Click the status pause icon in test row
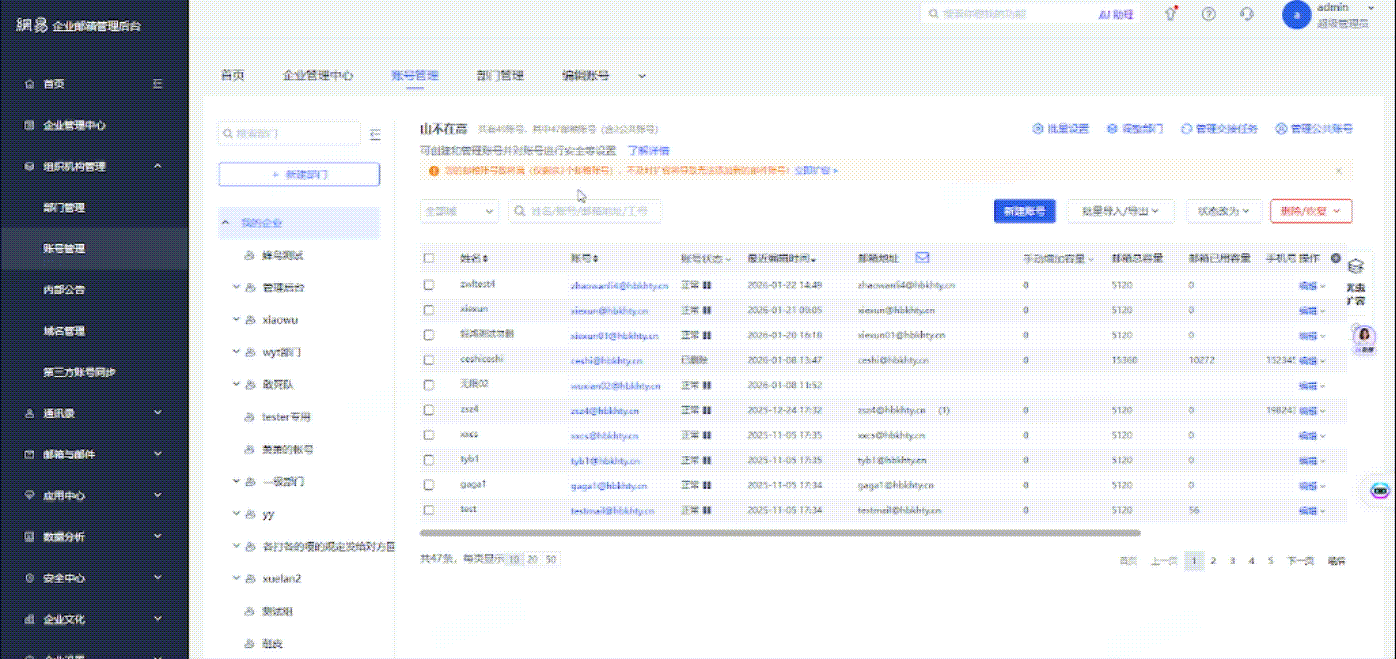 (x=708, y=510)
